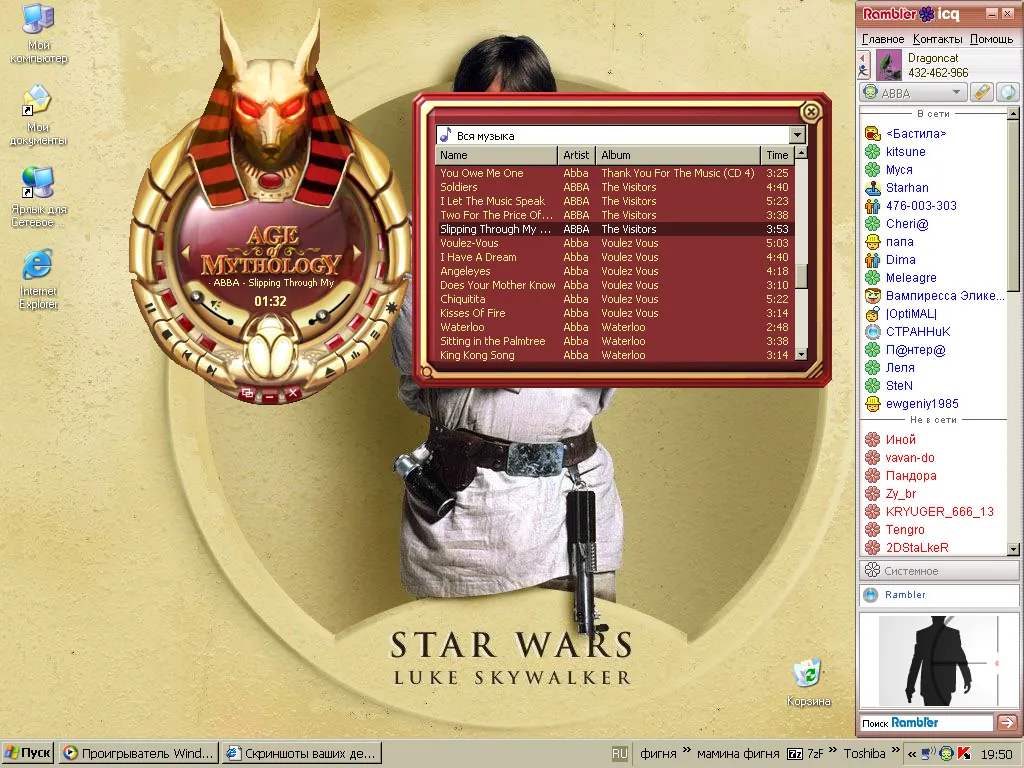
Task: Click the music note globe icon
Action: 1009,93
